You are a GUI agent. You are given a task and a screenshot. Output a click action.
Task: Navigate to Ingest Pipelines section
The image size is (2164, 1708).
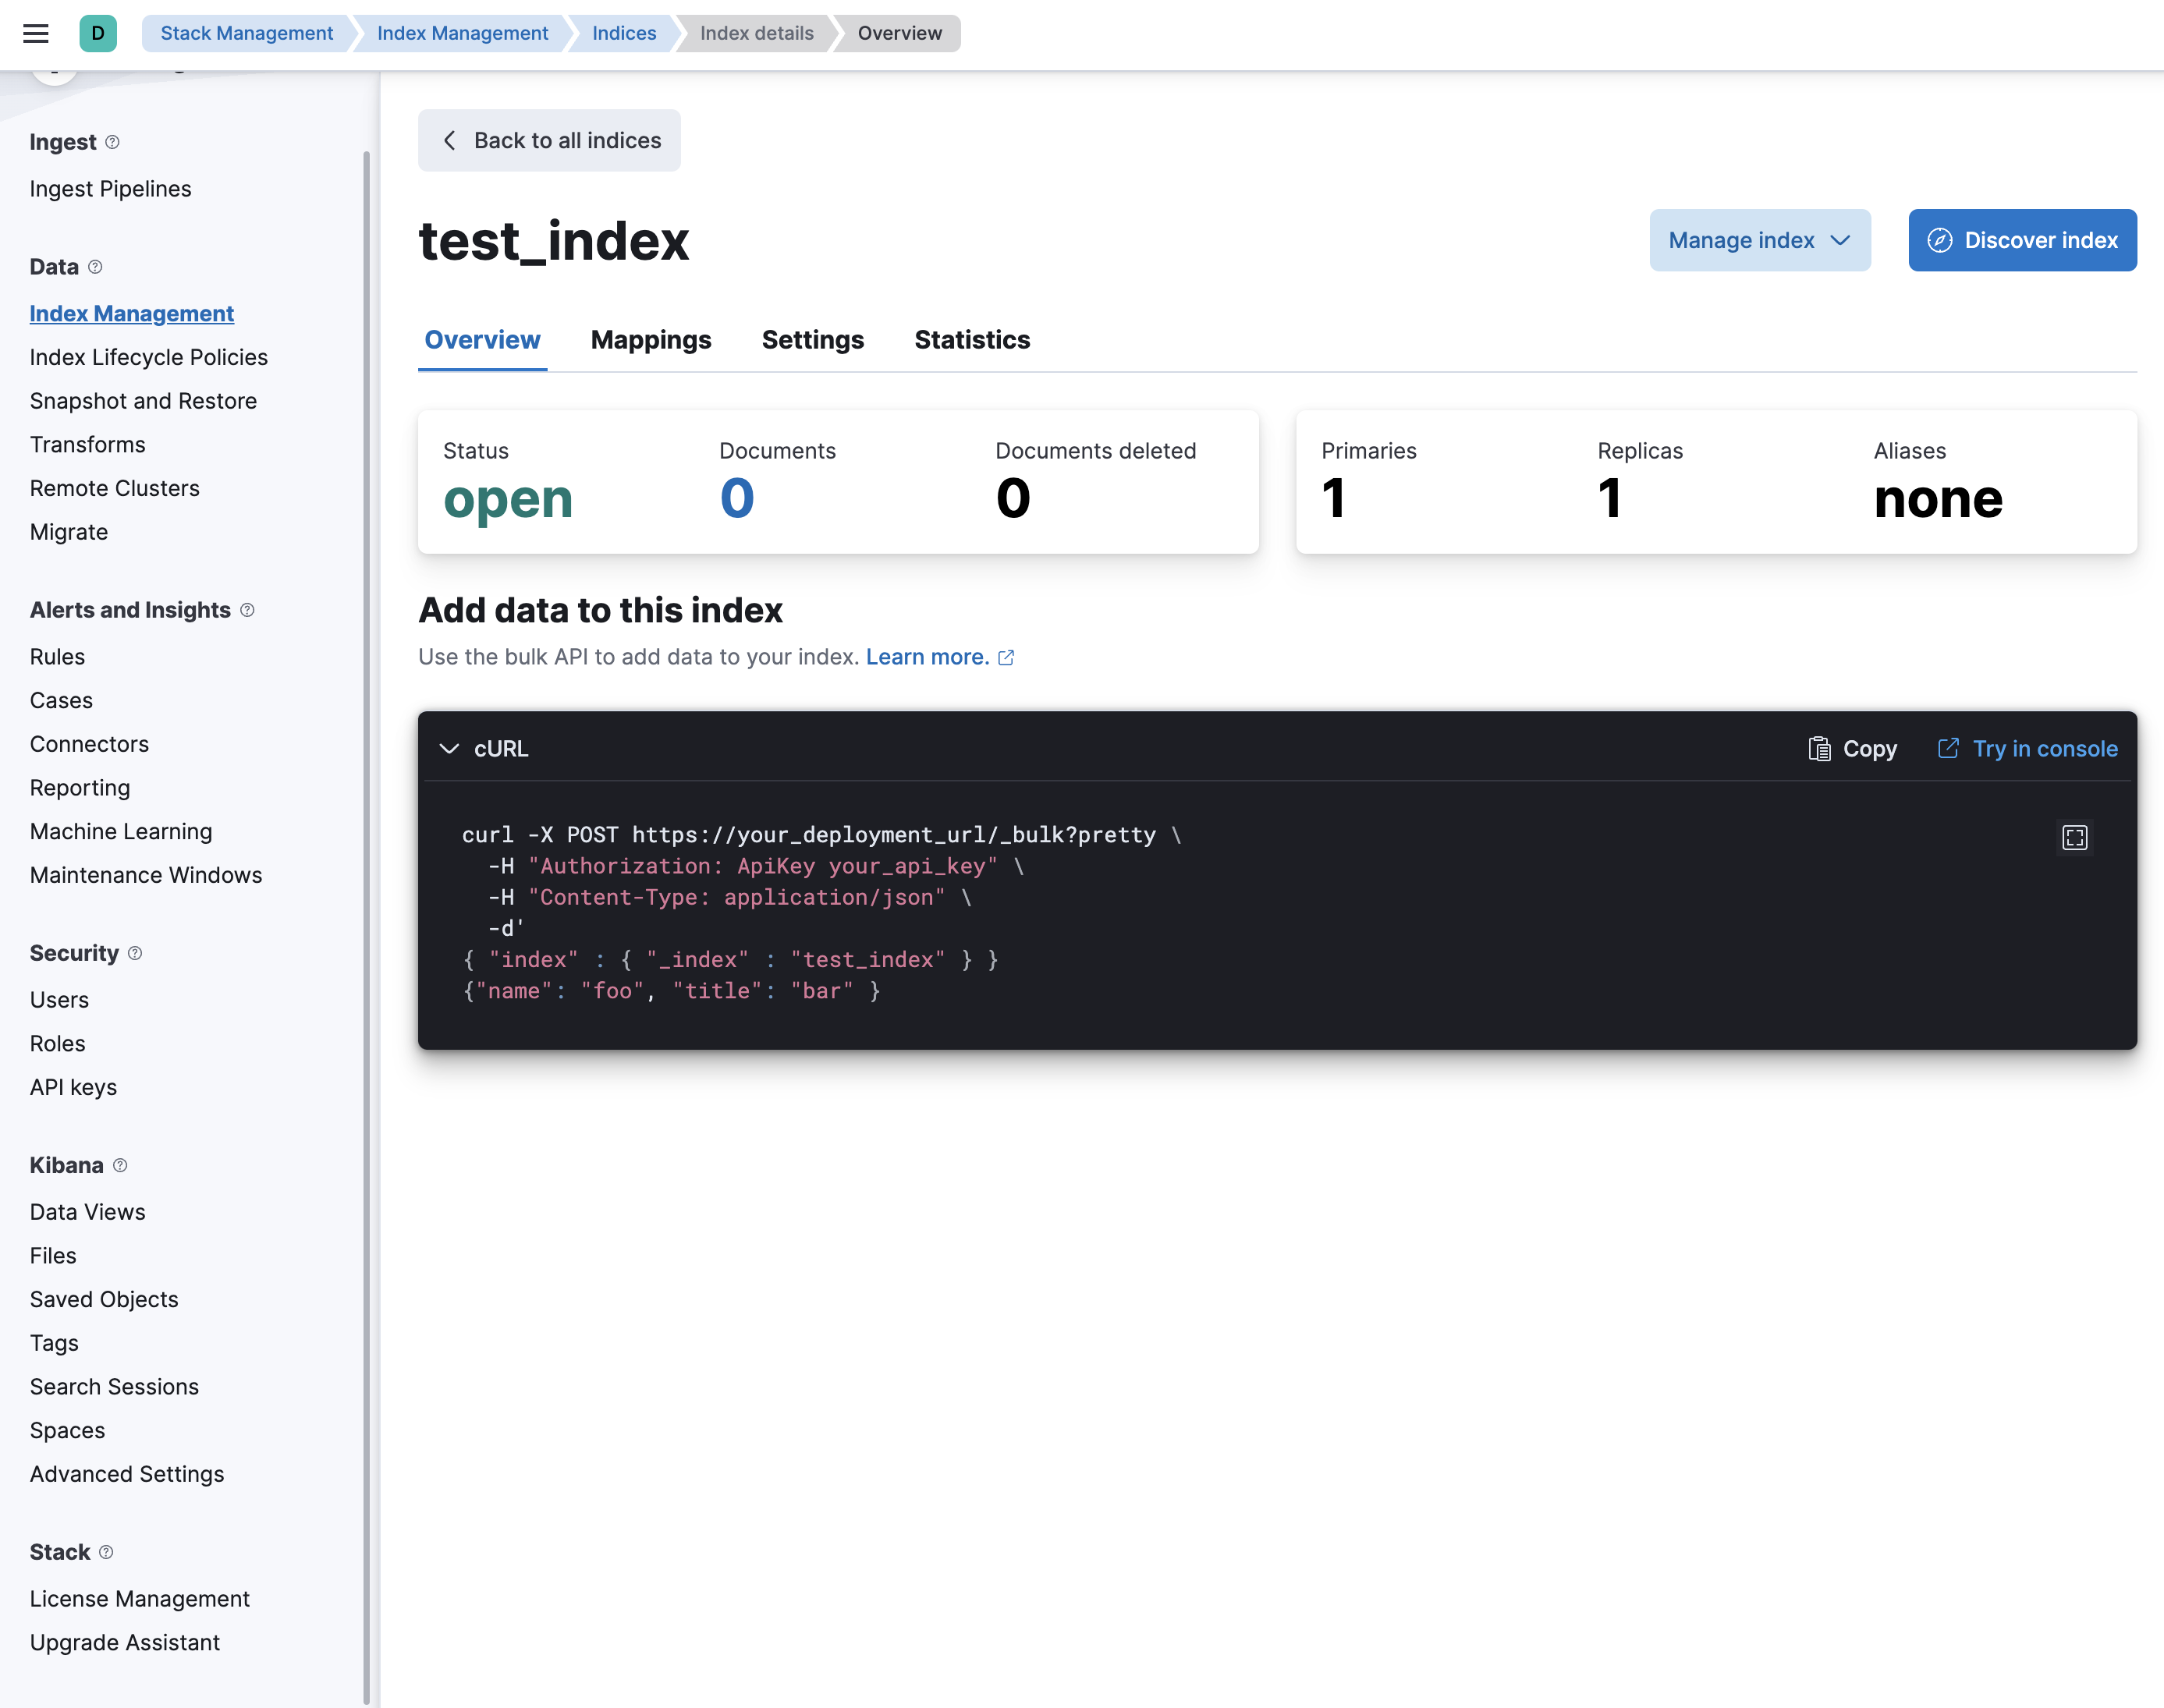point(111,188)
